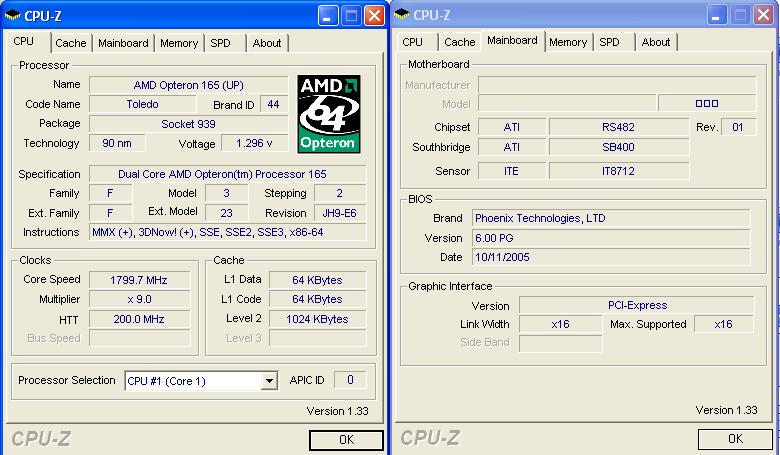
Task: Open the Cache tab in left CPU-Z window
Action: [x=71, y=43]
